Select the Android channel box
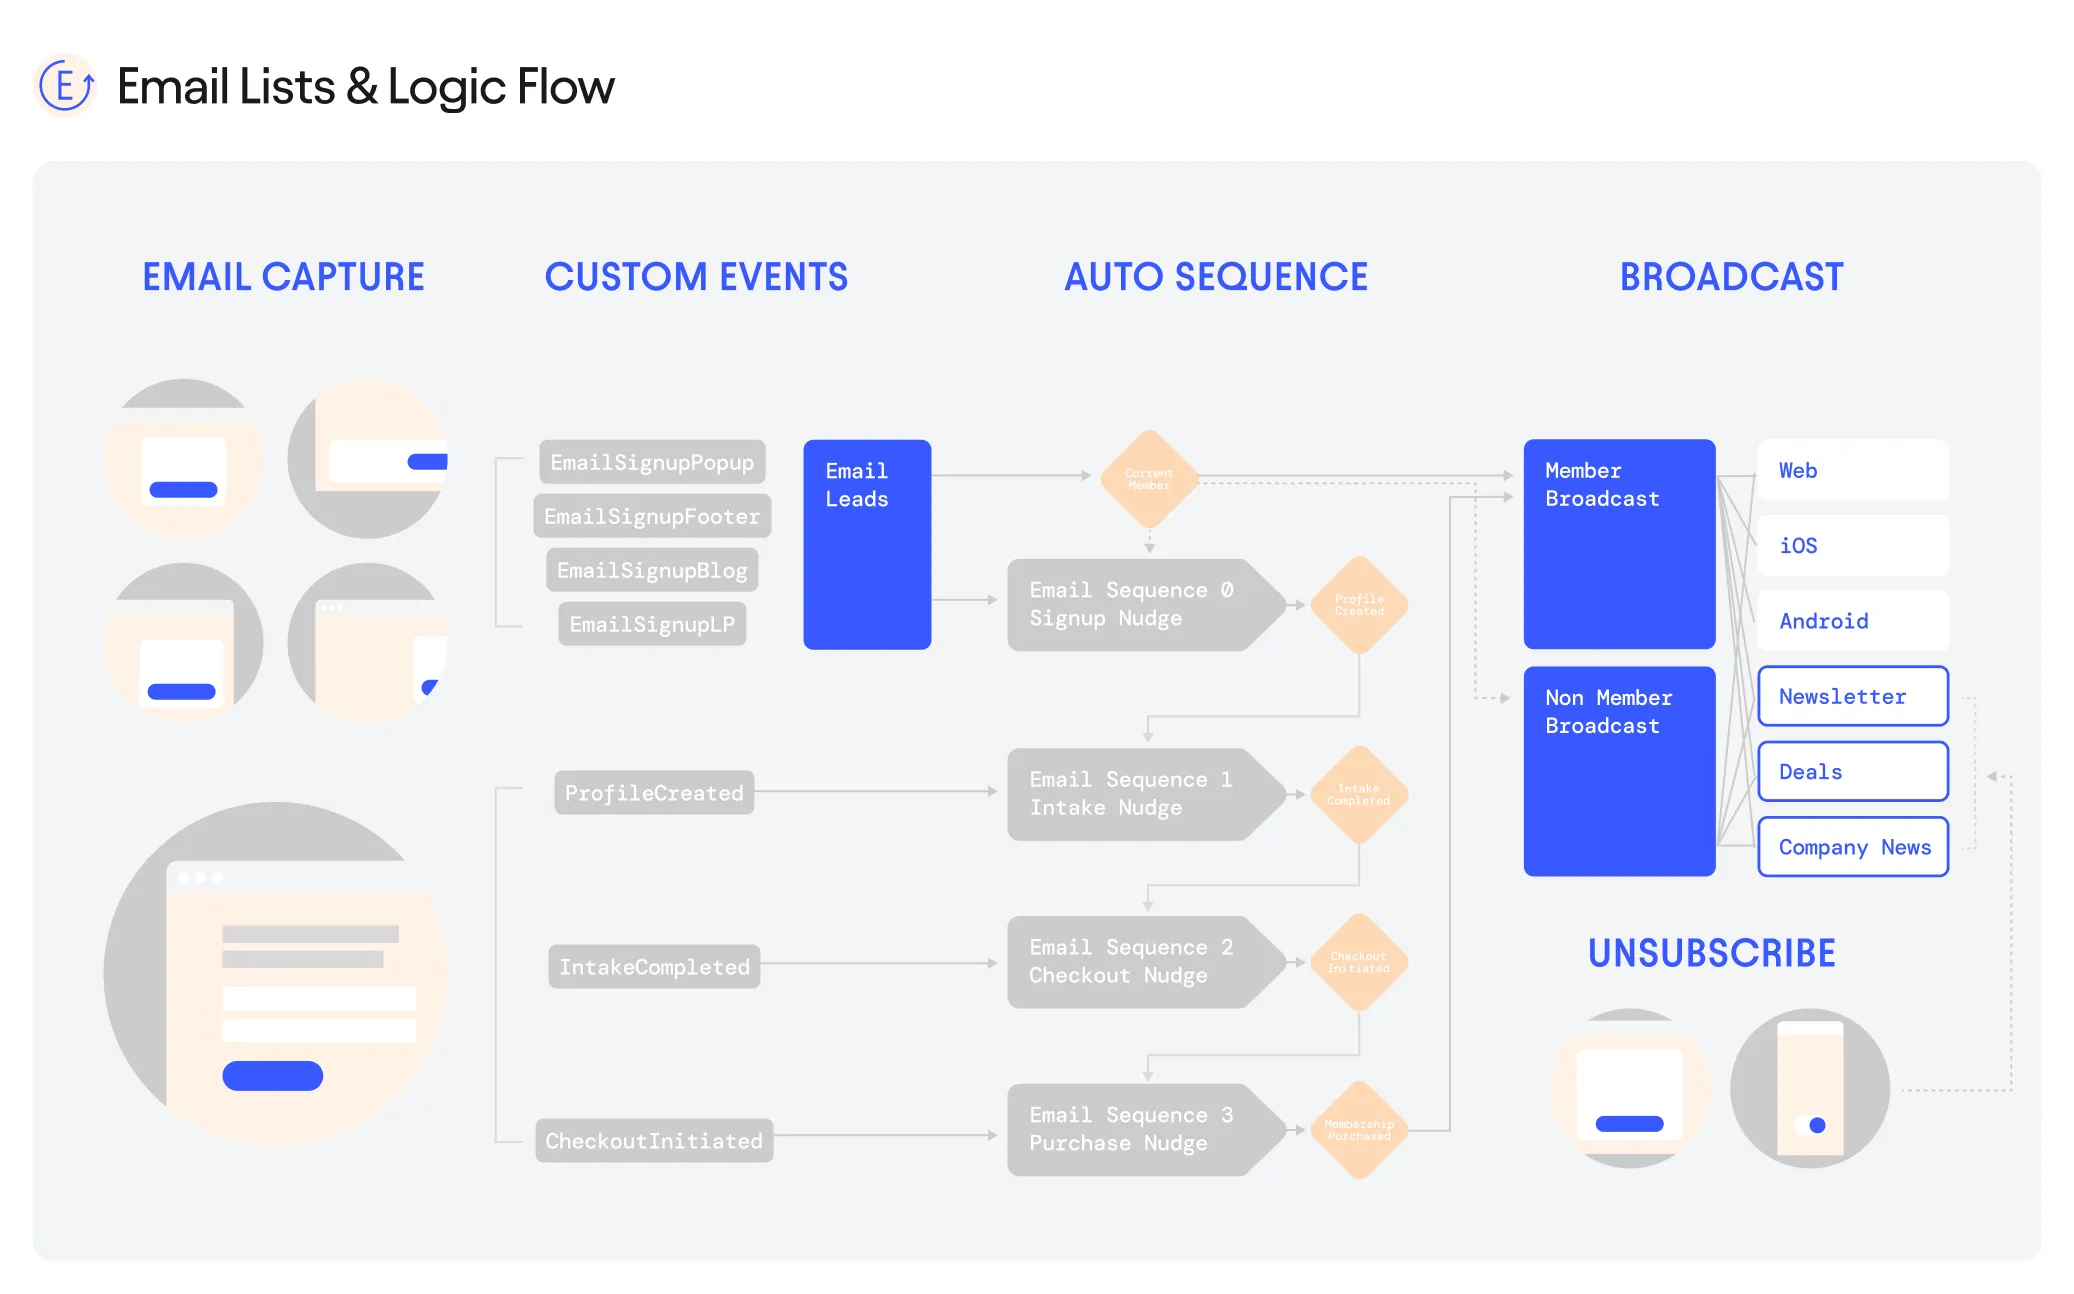 click(x=1853, y=621)
